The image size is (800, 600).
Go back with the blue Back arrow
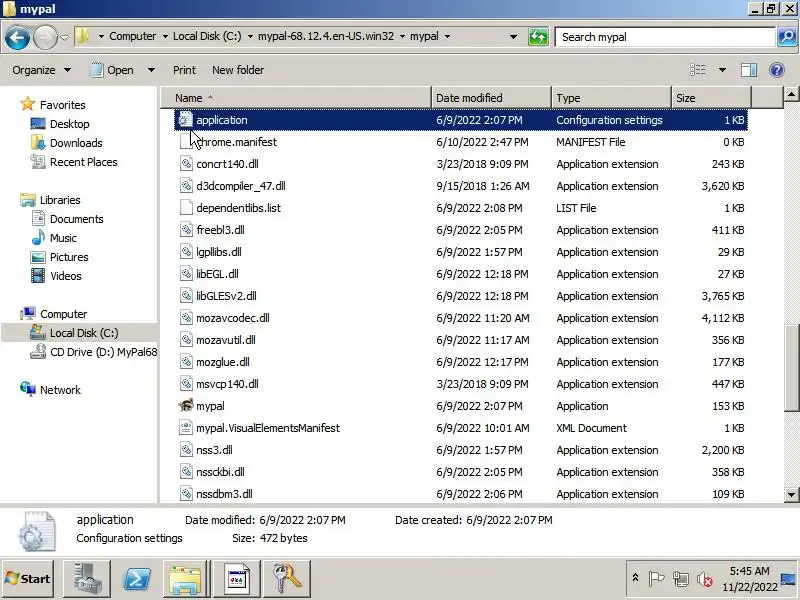pyautogui.click(x=17, y=37)
